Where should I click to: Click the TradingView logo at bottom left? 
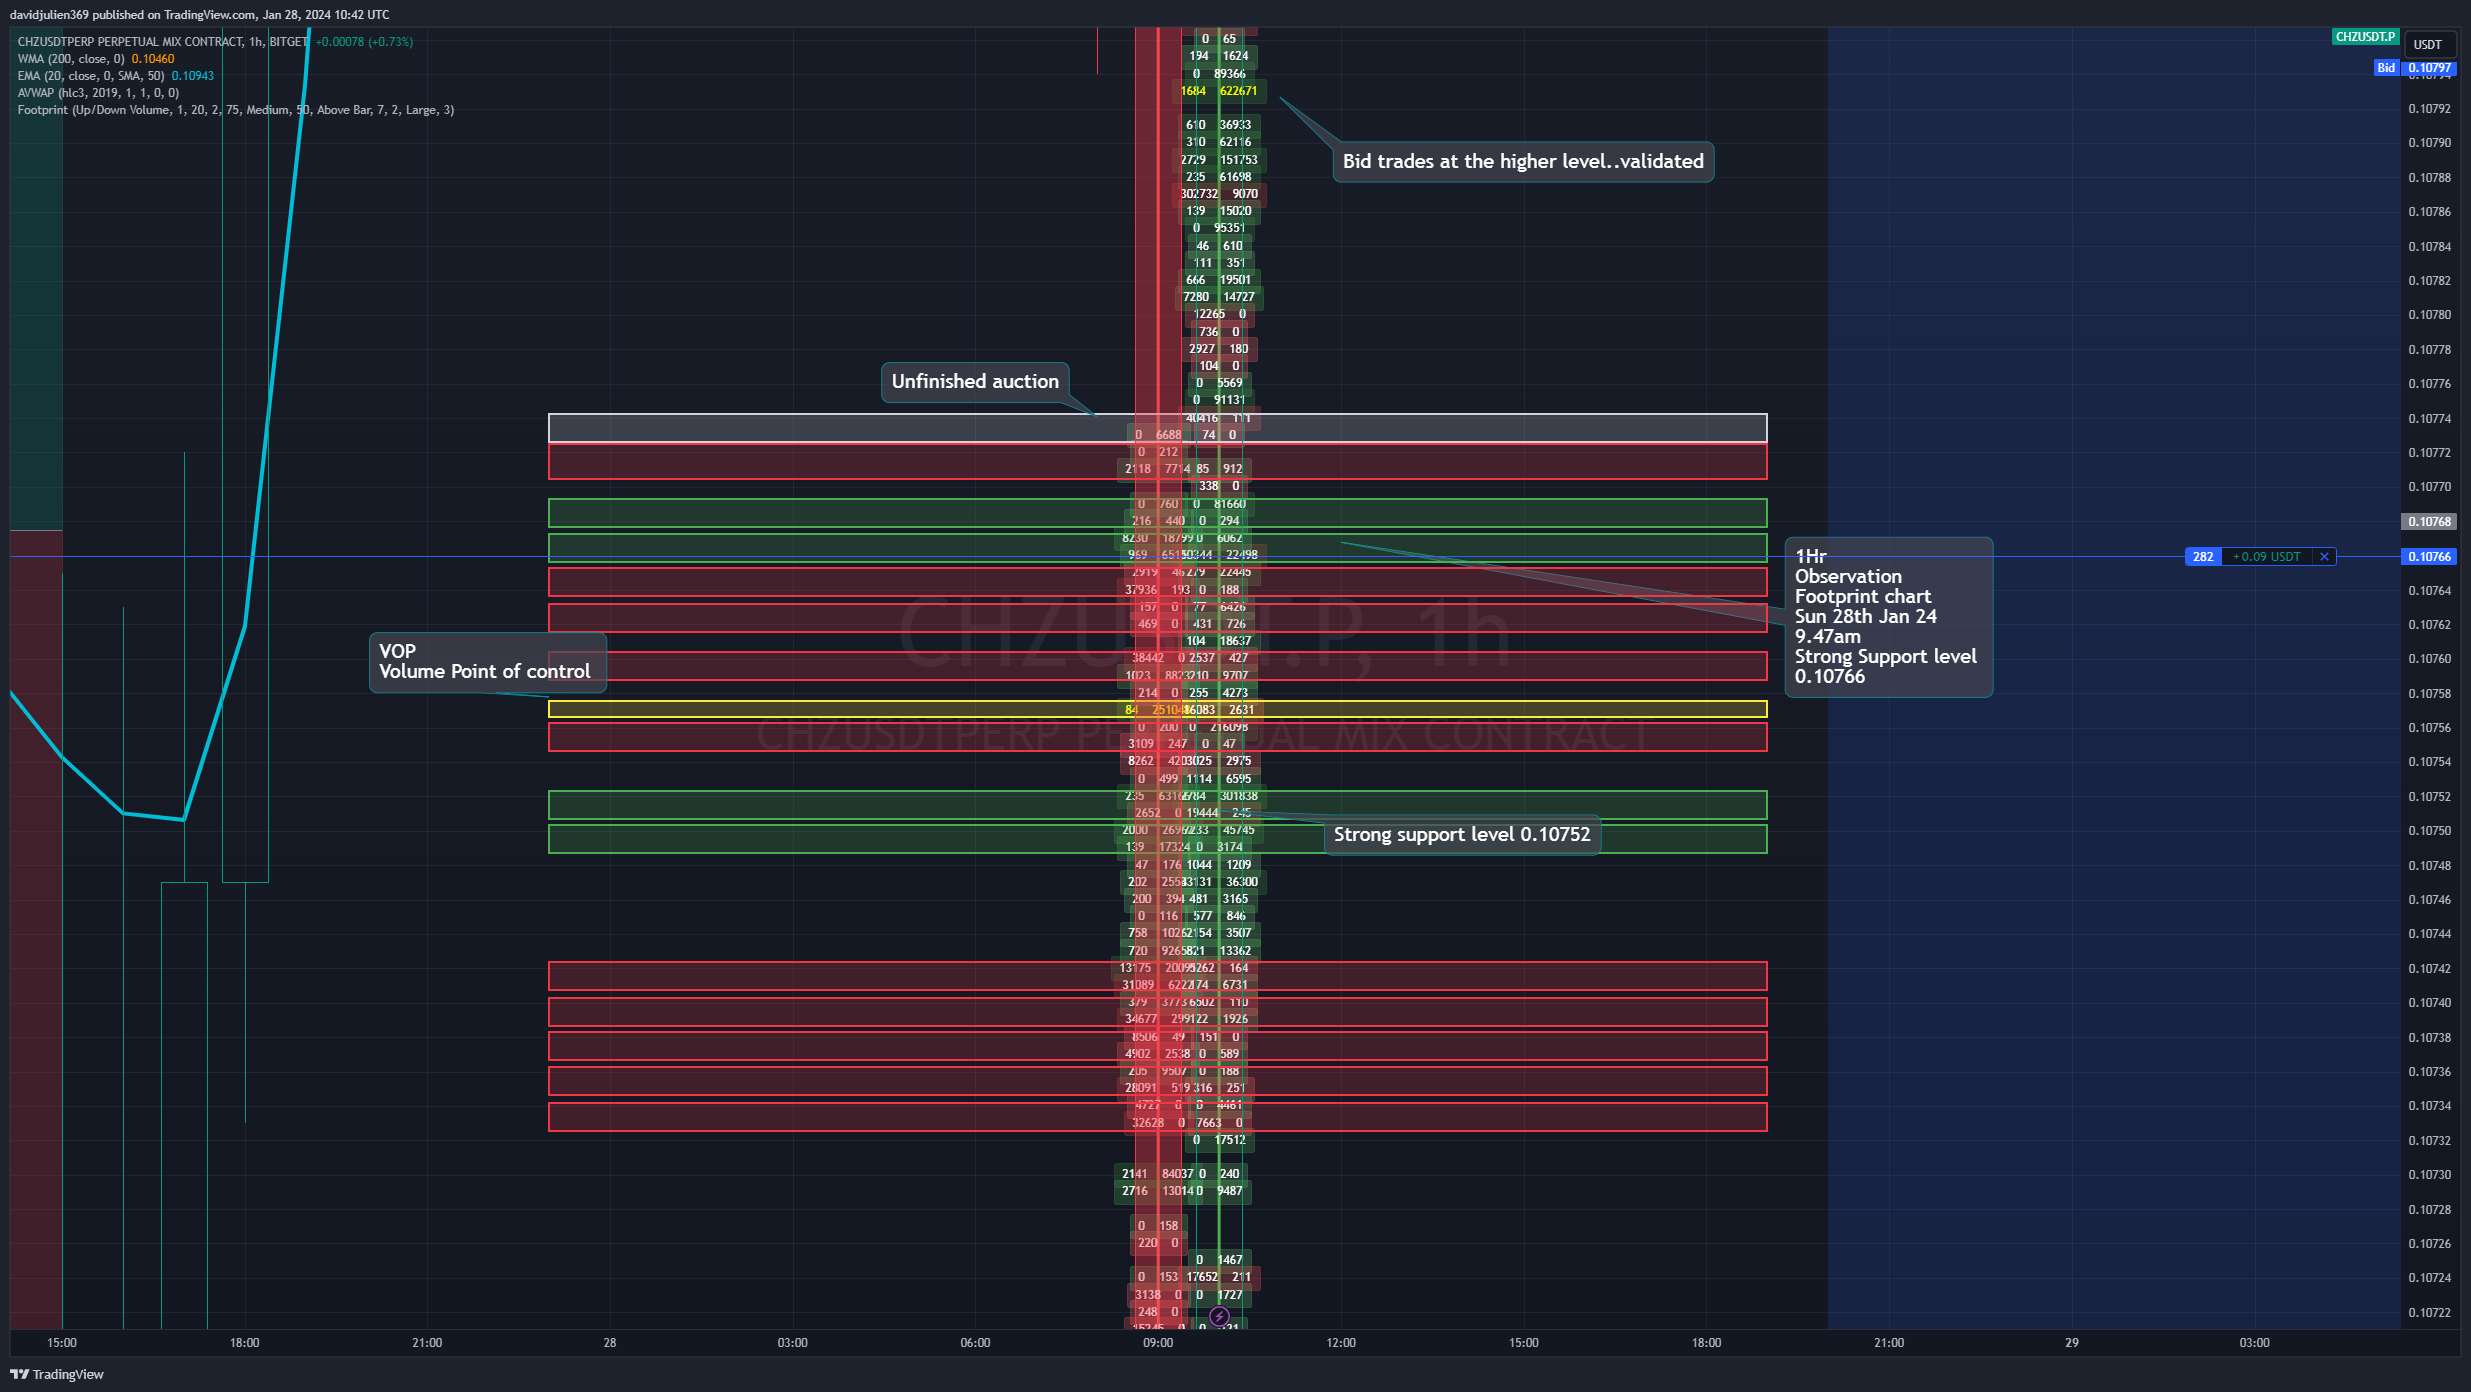click(x=57, y=1374)
